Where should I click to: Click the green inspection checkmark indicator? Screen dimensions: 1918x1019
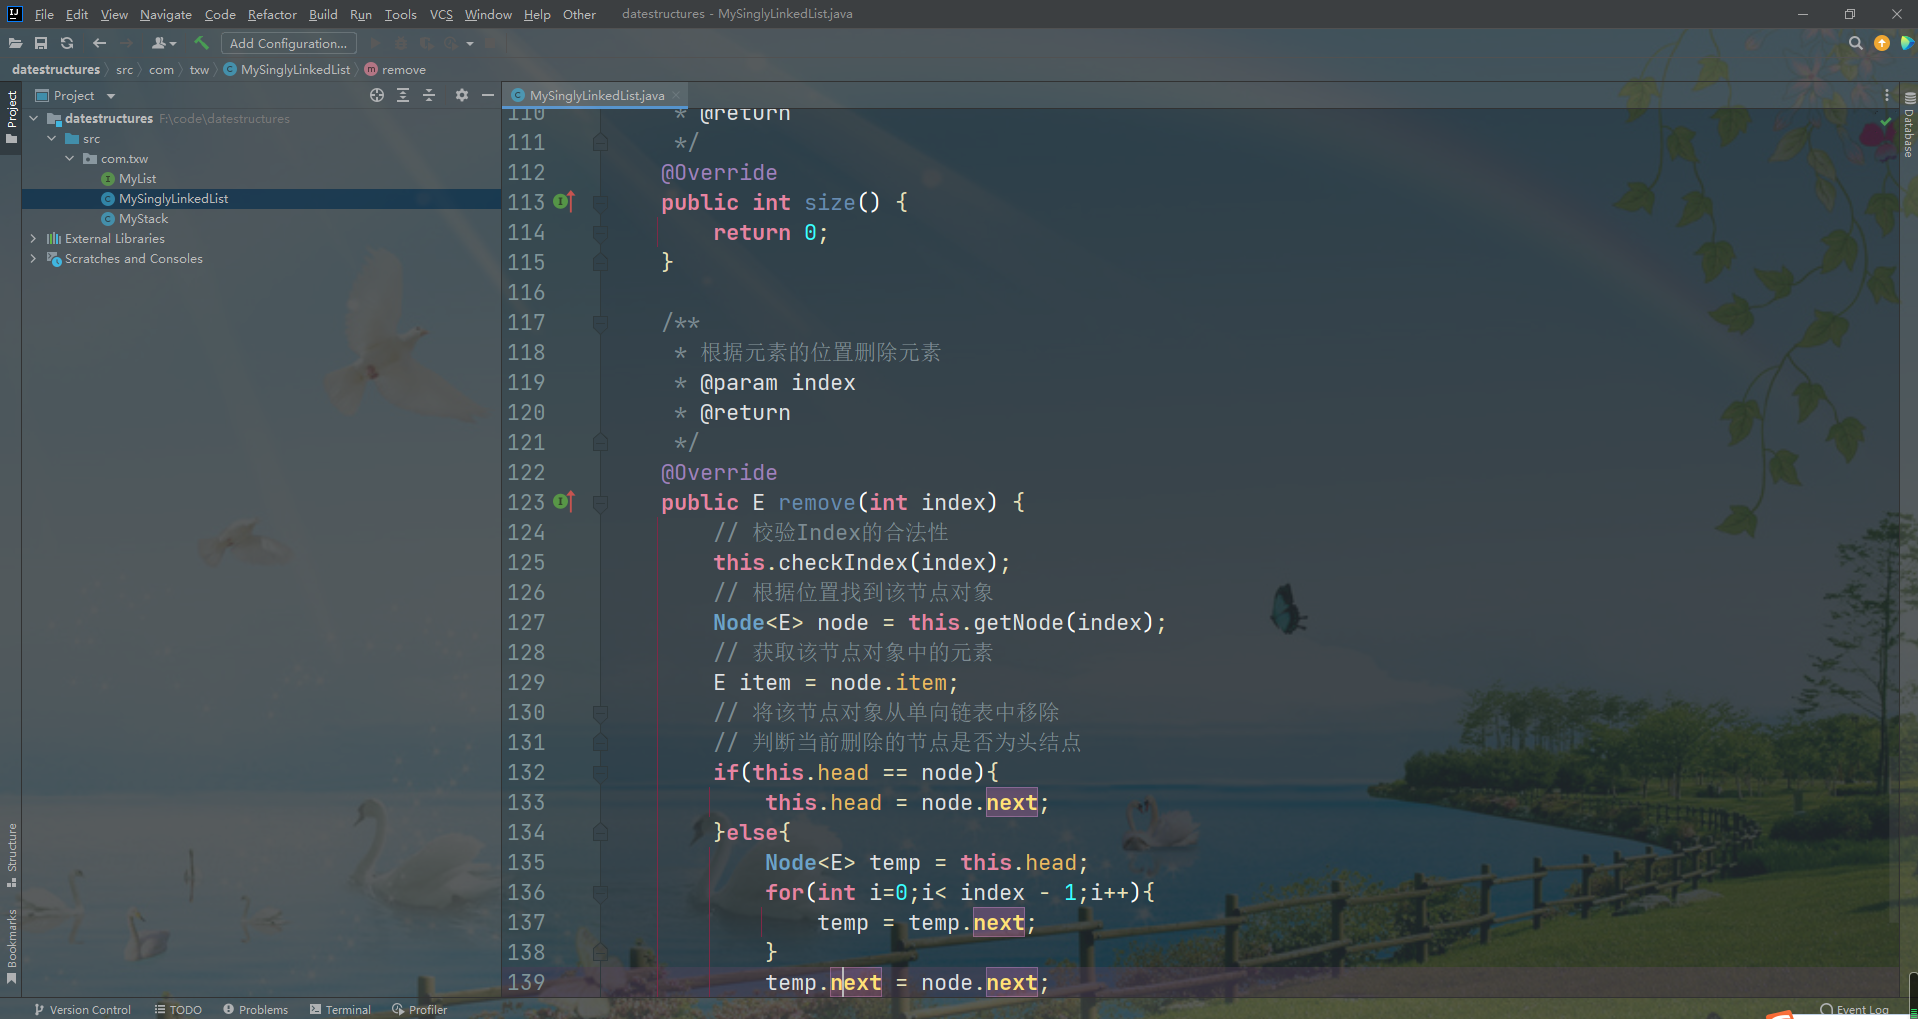coord(1886,121)
